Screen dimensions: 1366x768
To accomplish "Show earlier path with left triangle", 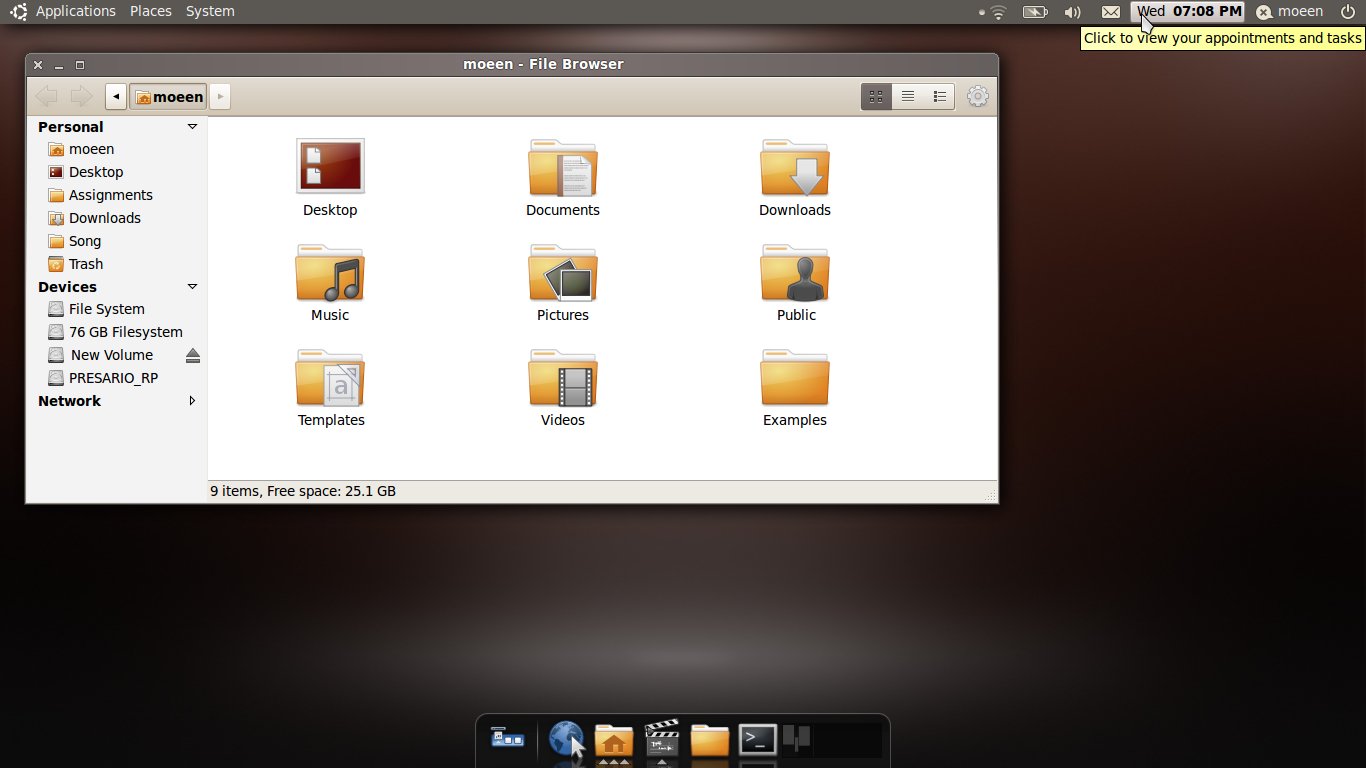I will point(116,96).
